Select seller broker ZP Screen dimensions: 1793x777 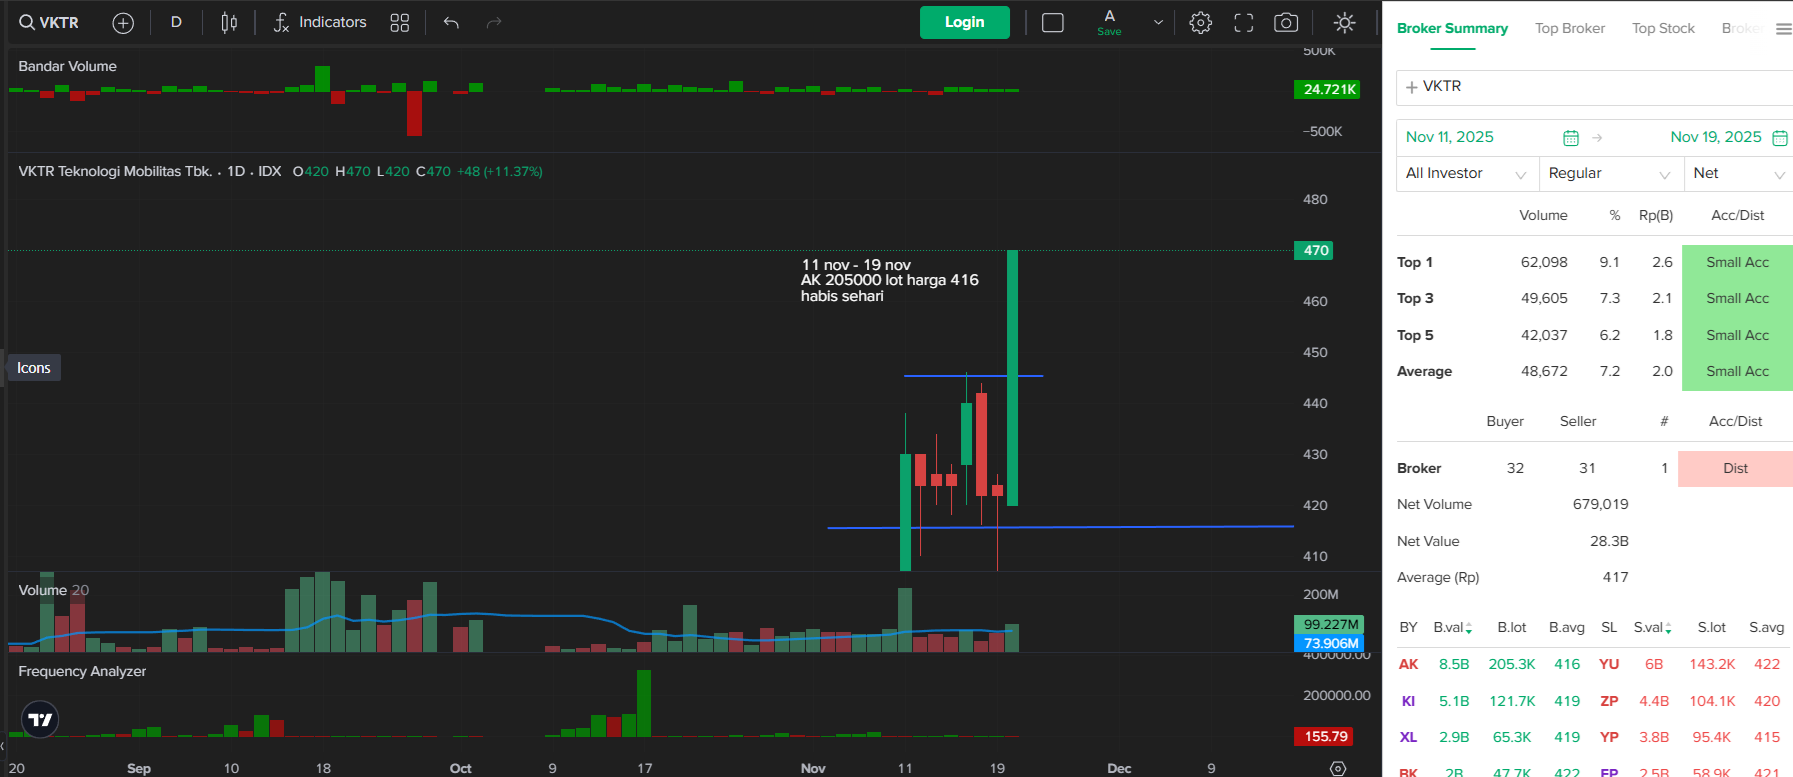pyautogui.click(x=1609, y=702)
